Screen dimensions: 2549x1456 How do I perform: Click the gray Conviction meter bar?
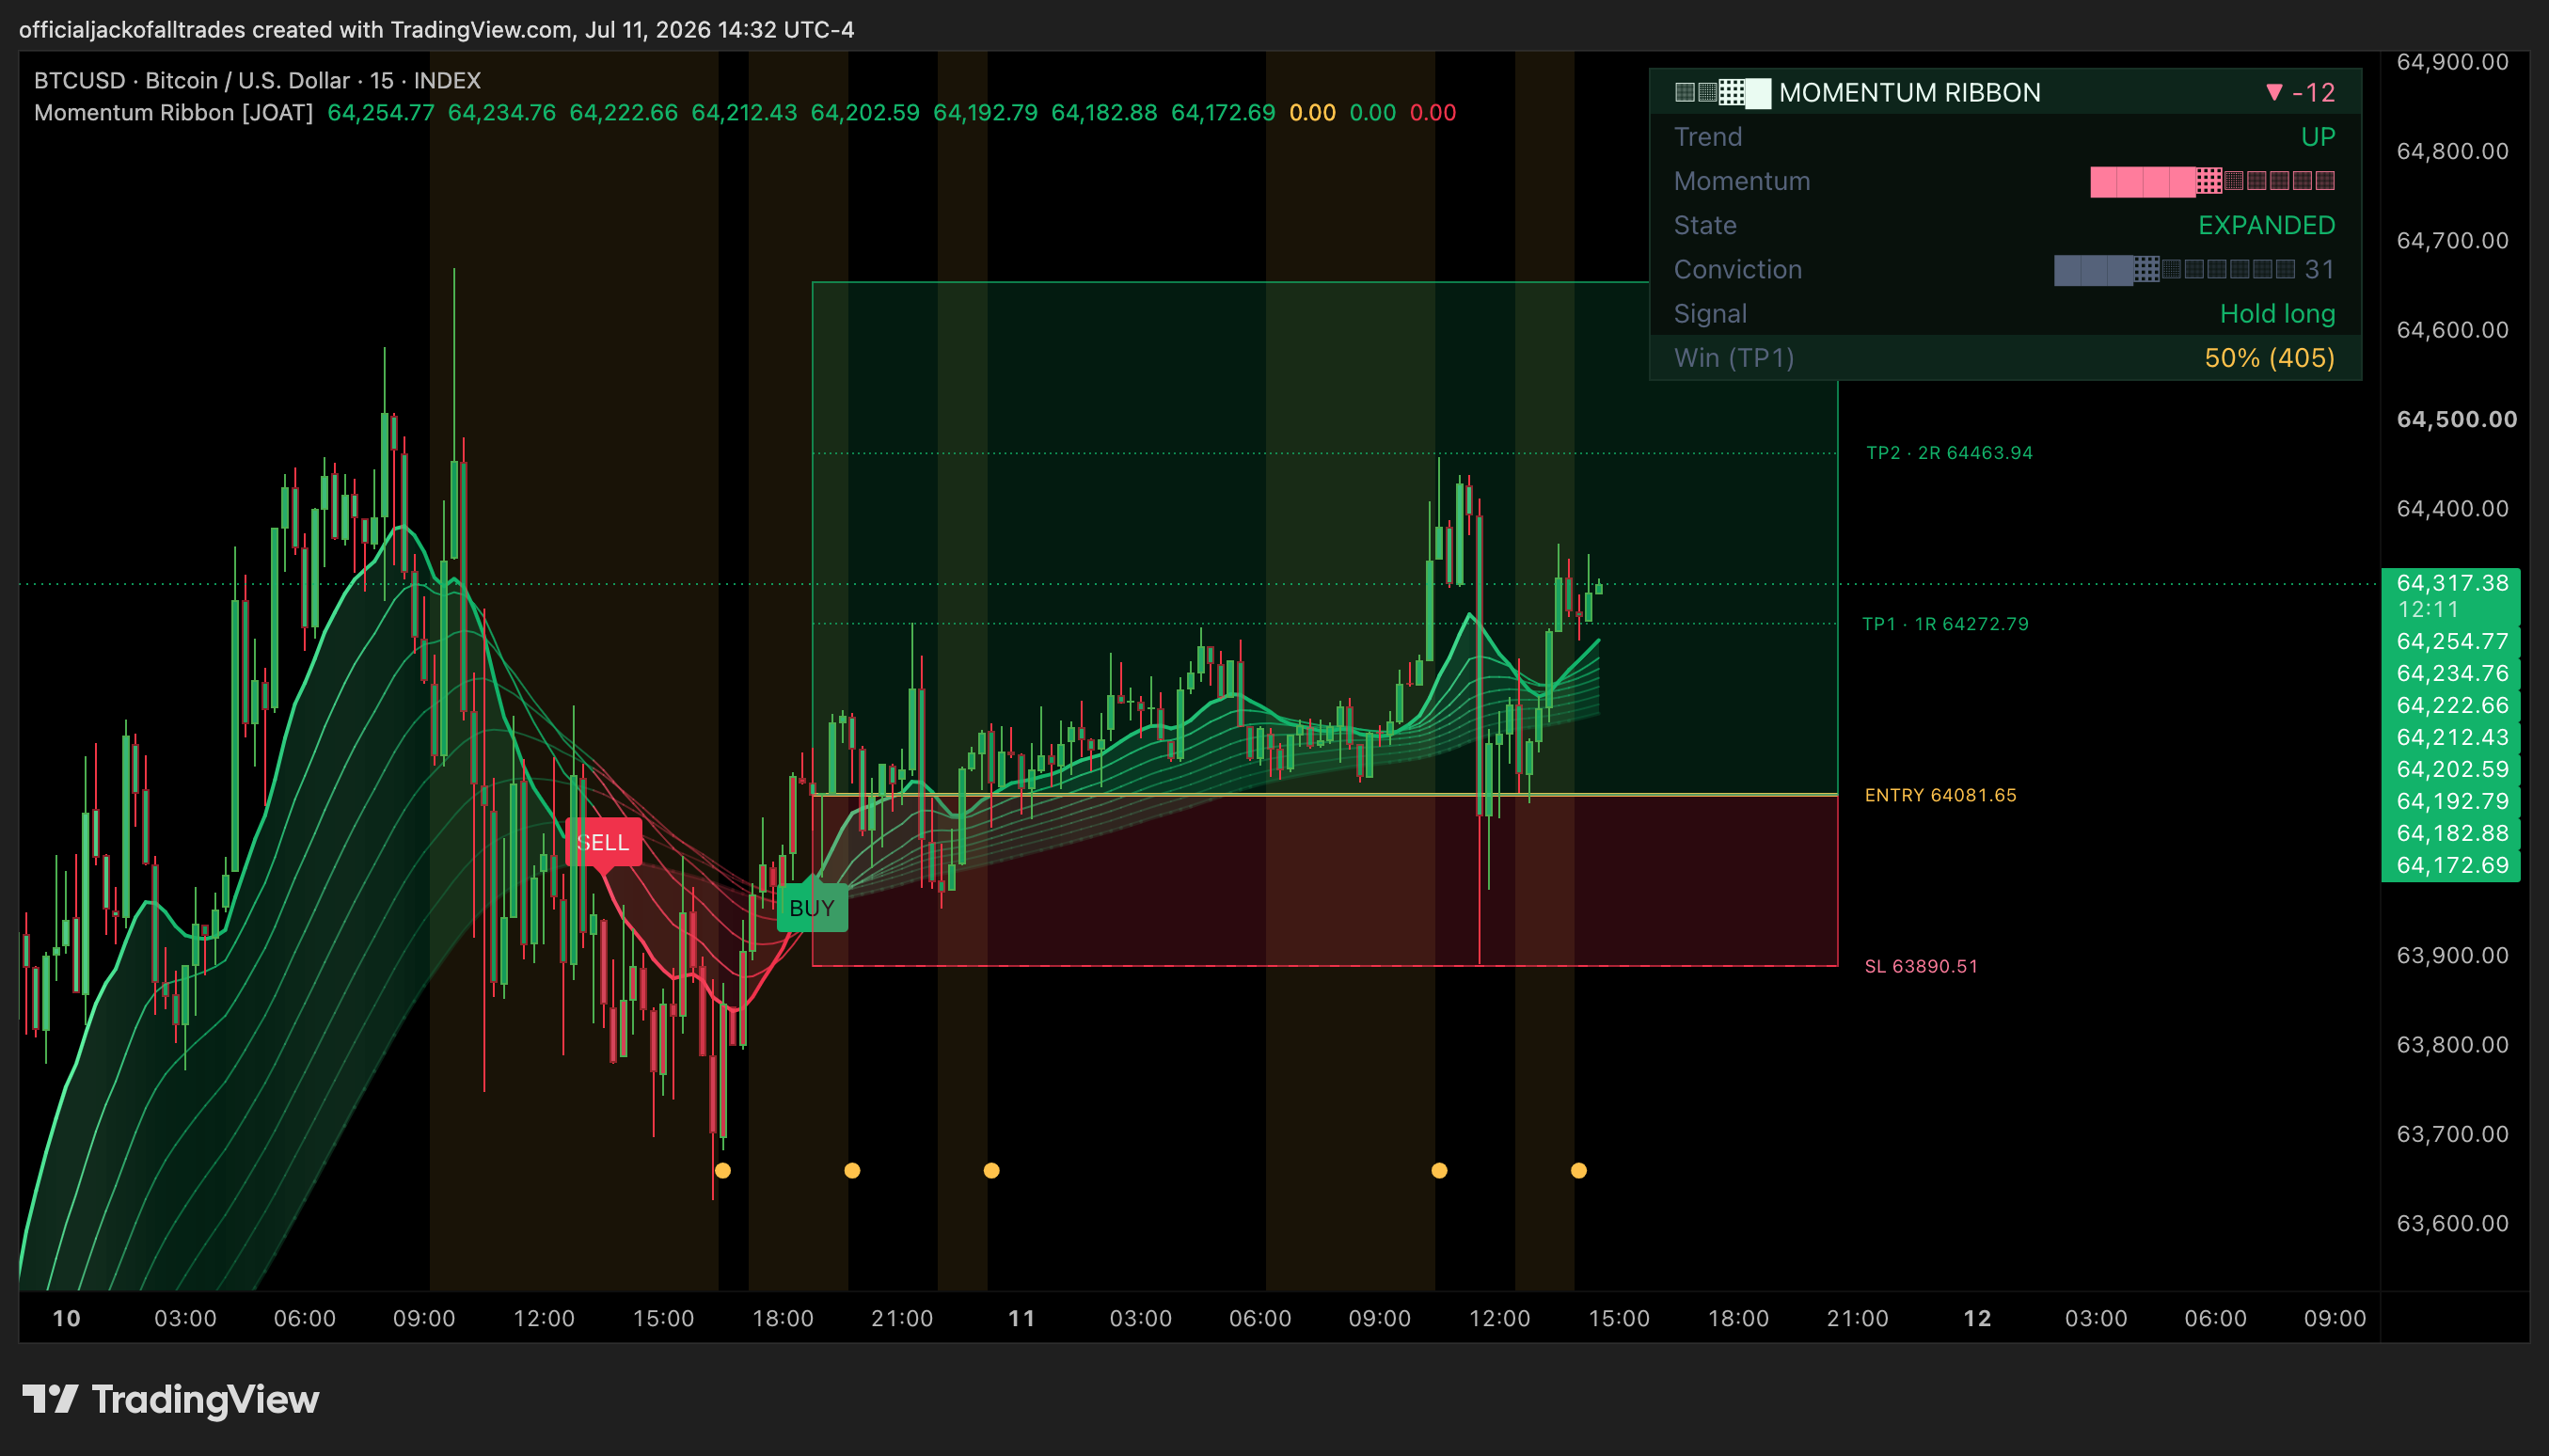click(x=2175, y=269)
